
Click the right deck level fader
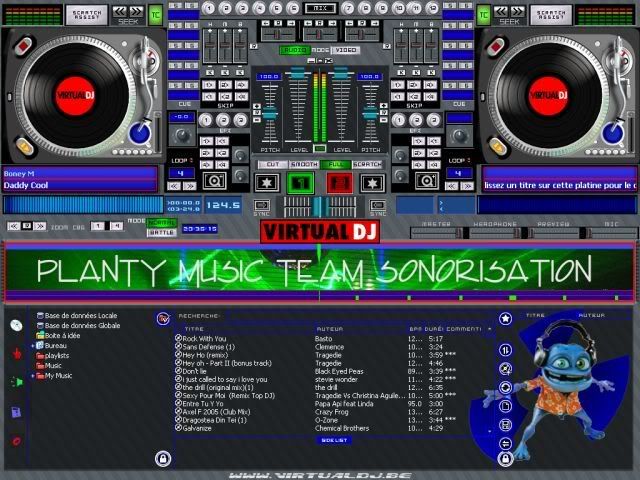pyautogui.click(x=341, y=73)
